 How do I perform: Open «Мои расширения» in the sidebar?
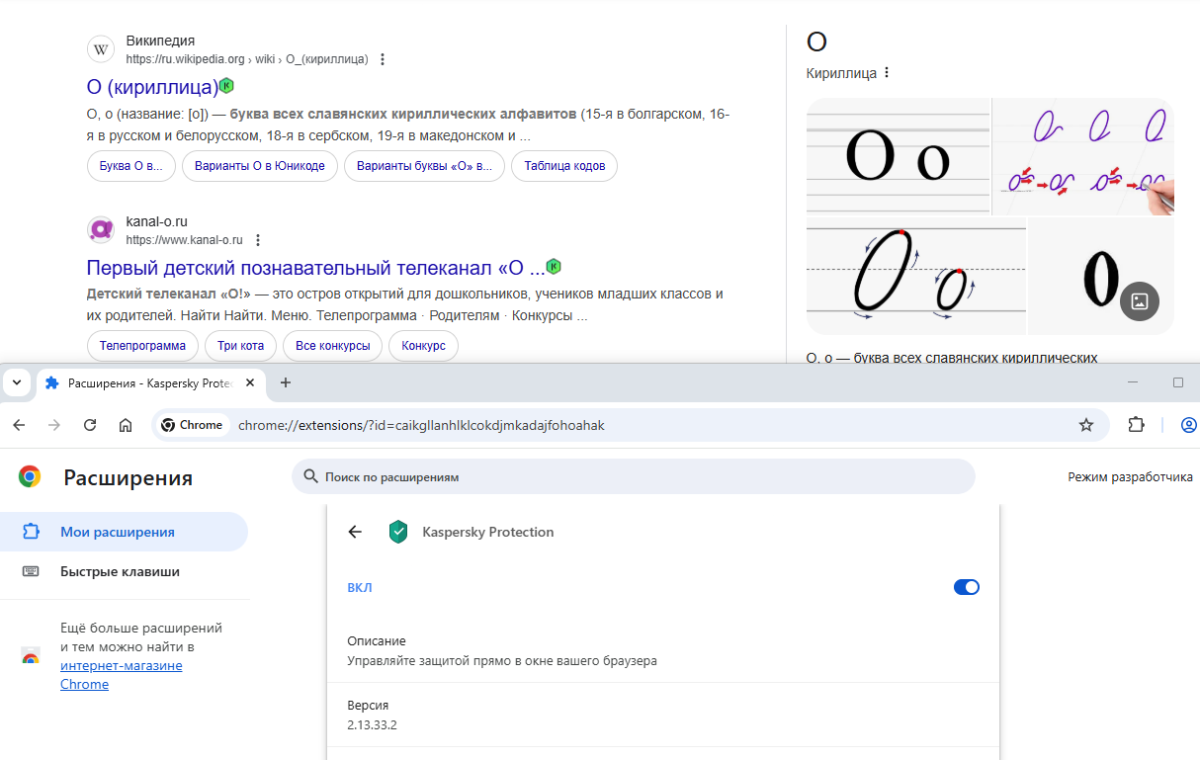[x=124, y=532]
